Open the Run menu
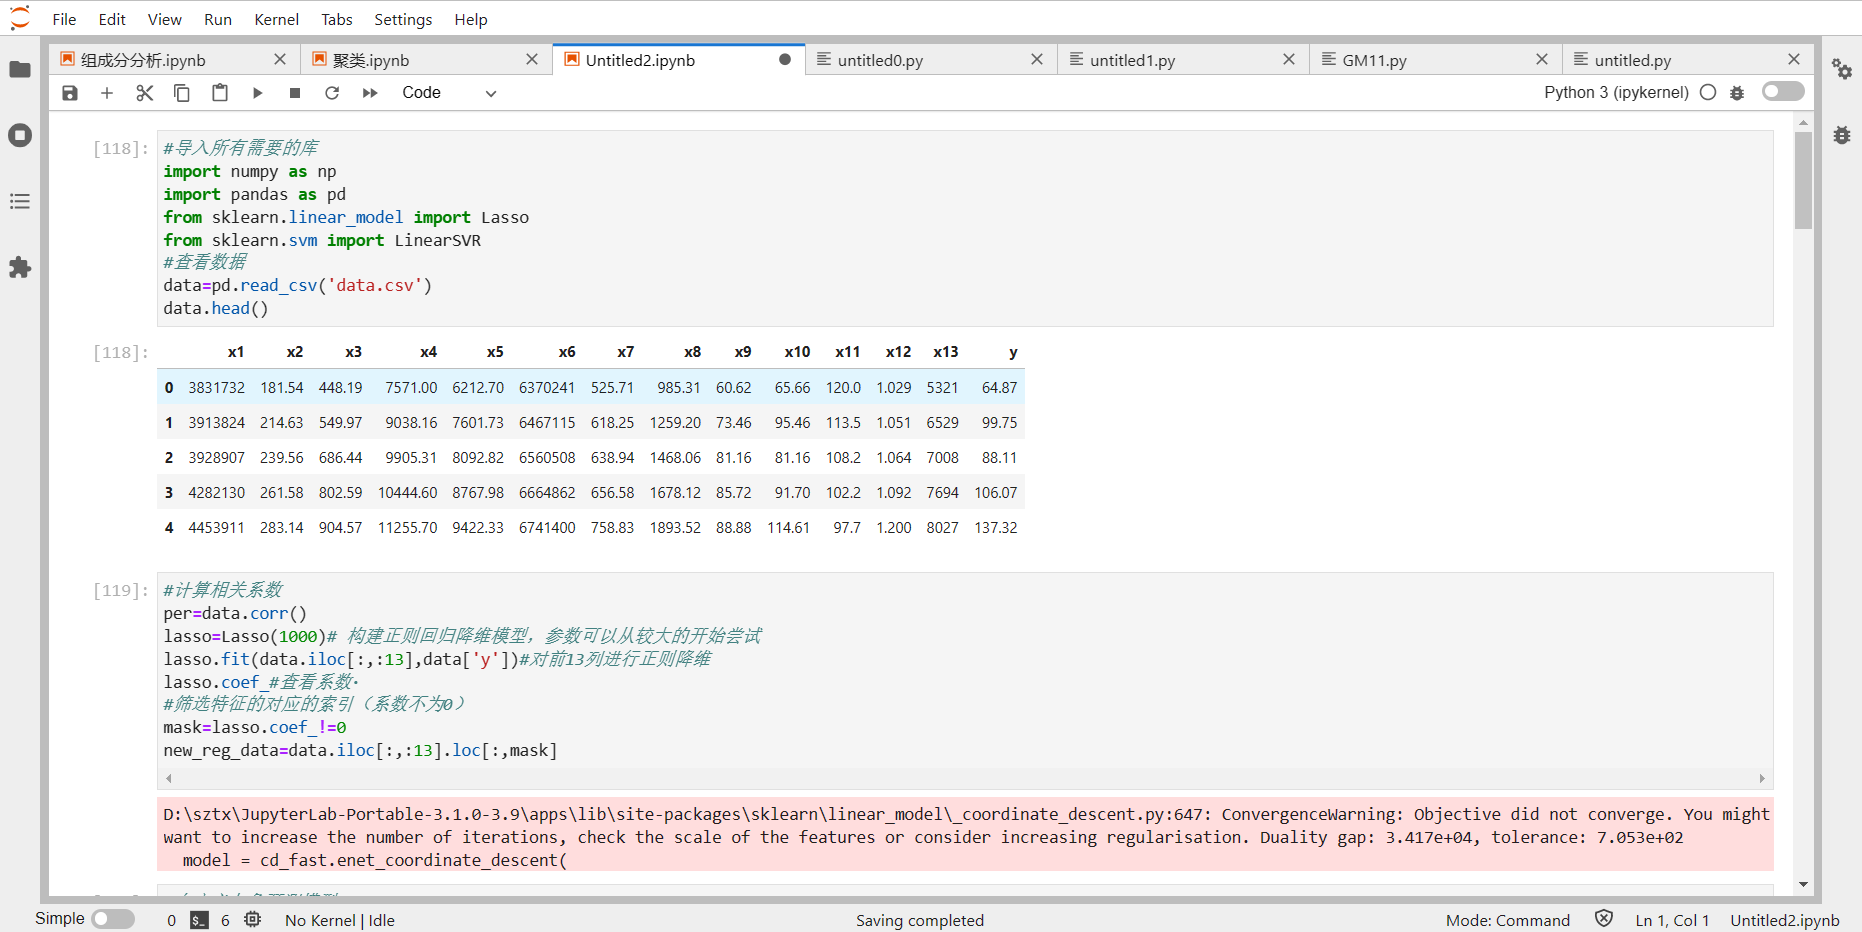Viewport: 1862px width, 932px height. [x=218, y=19]
